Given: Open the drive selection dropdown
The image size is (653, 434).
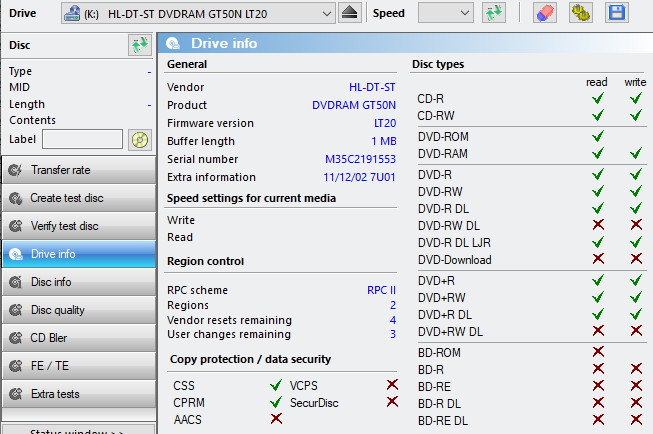Looking at the screenshot, I should coord(198,13).
